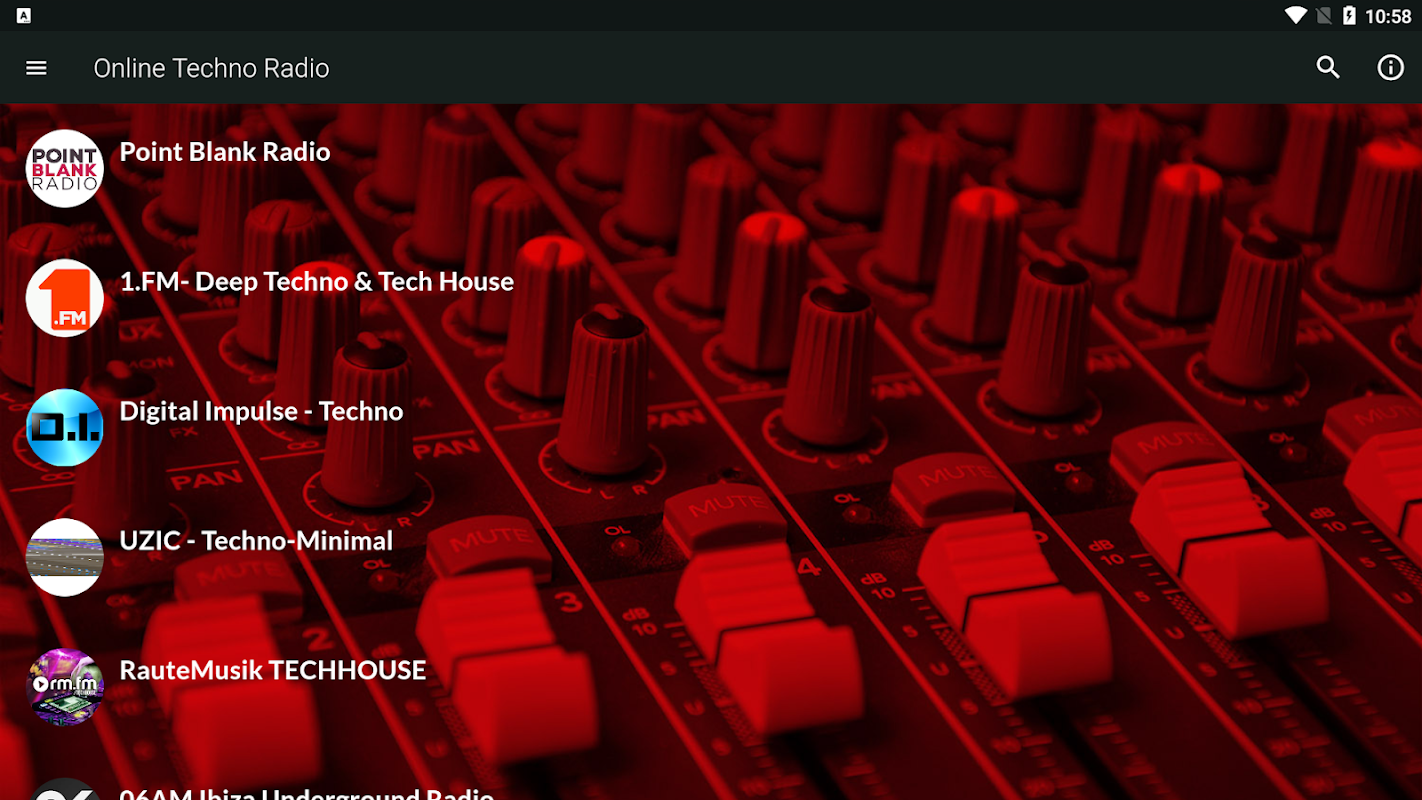Tap the rm.fm RauteMusik logo
This screenshot has height=800, width=1422.
(65, 687)
